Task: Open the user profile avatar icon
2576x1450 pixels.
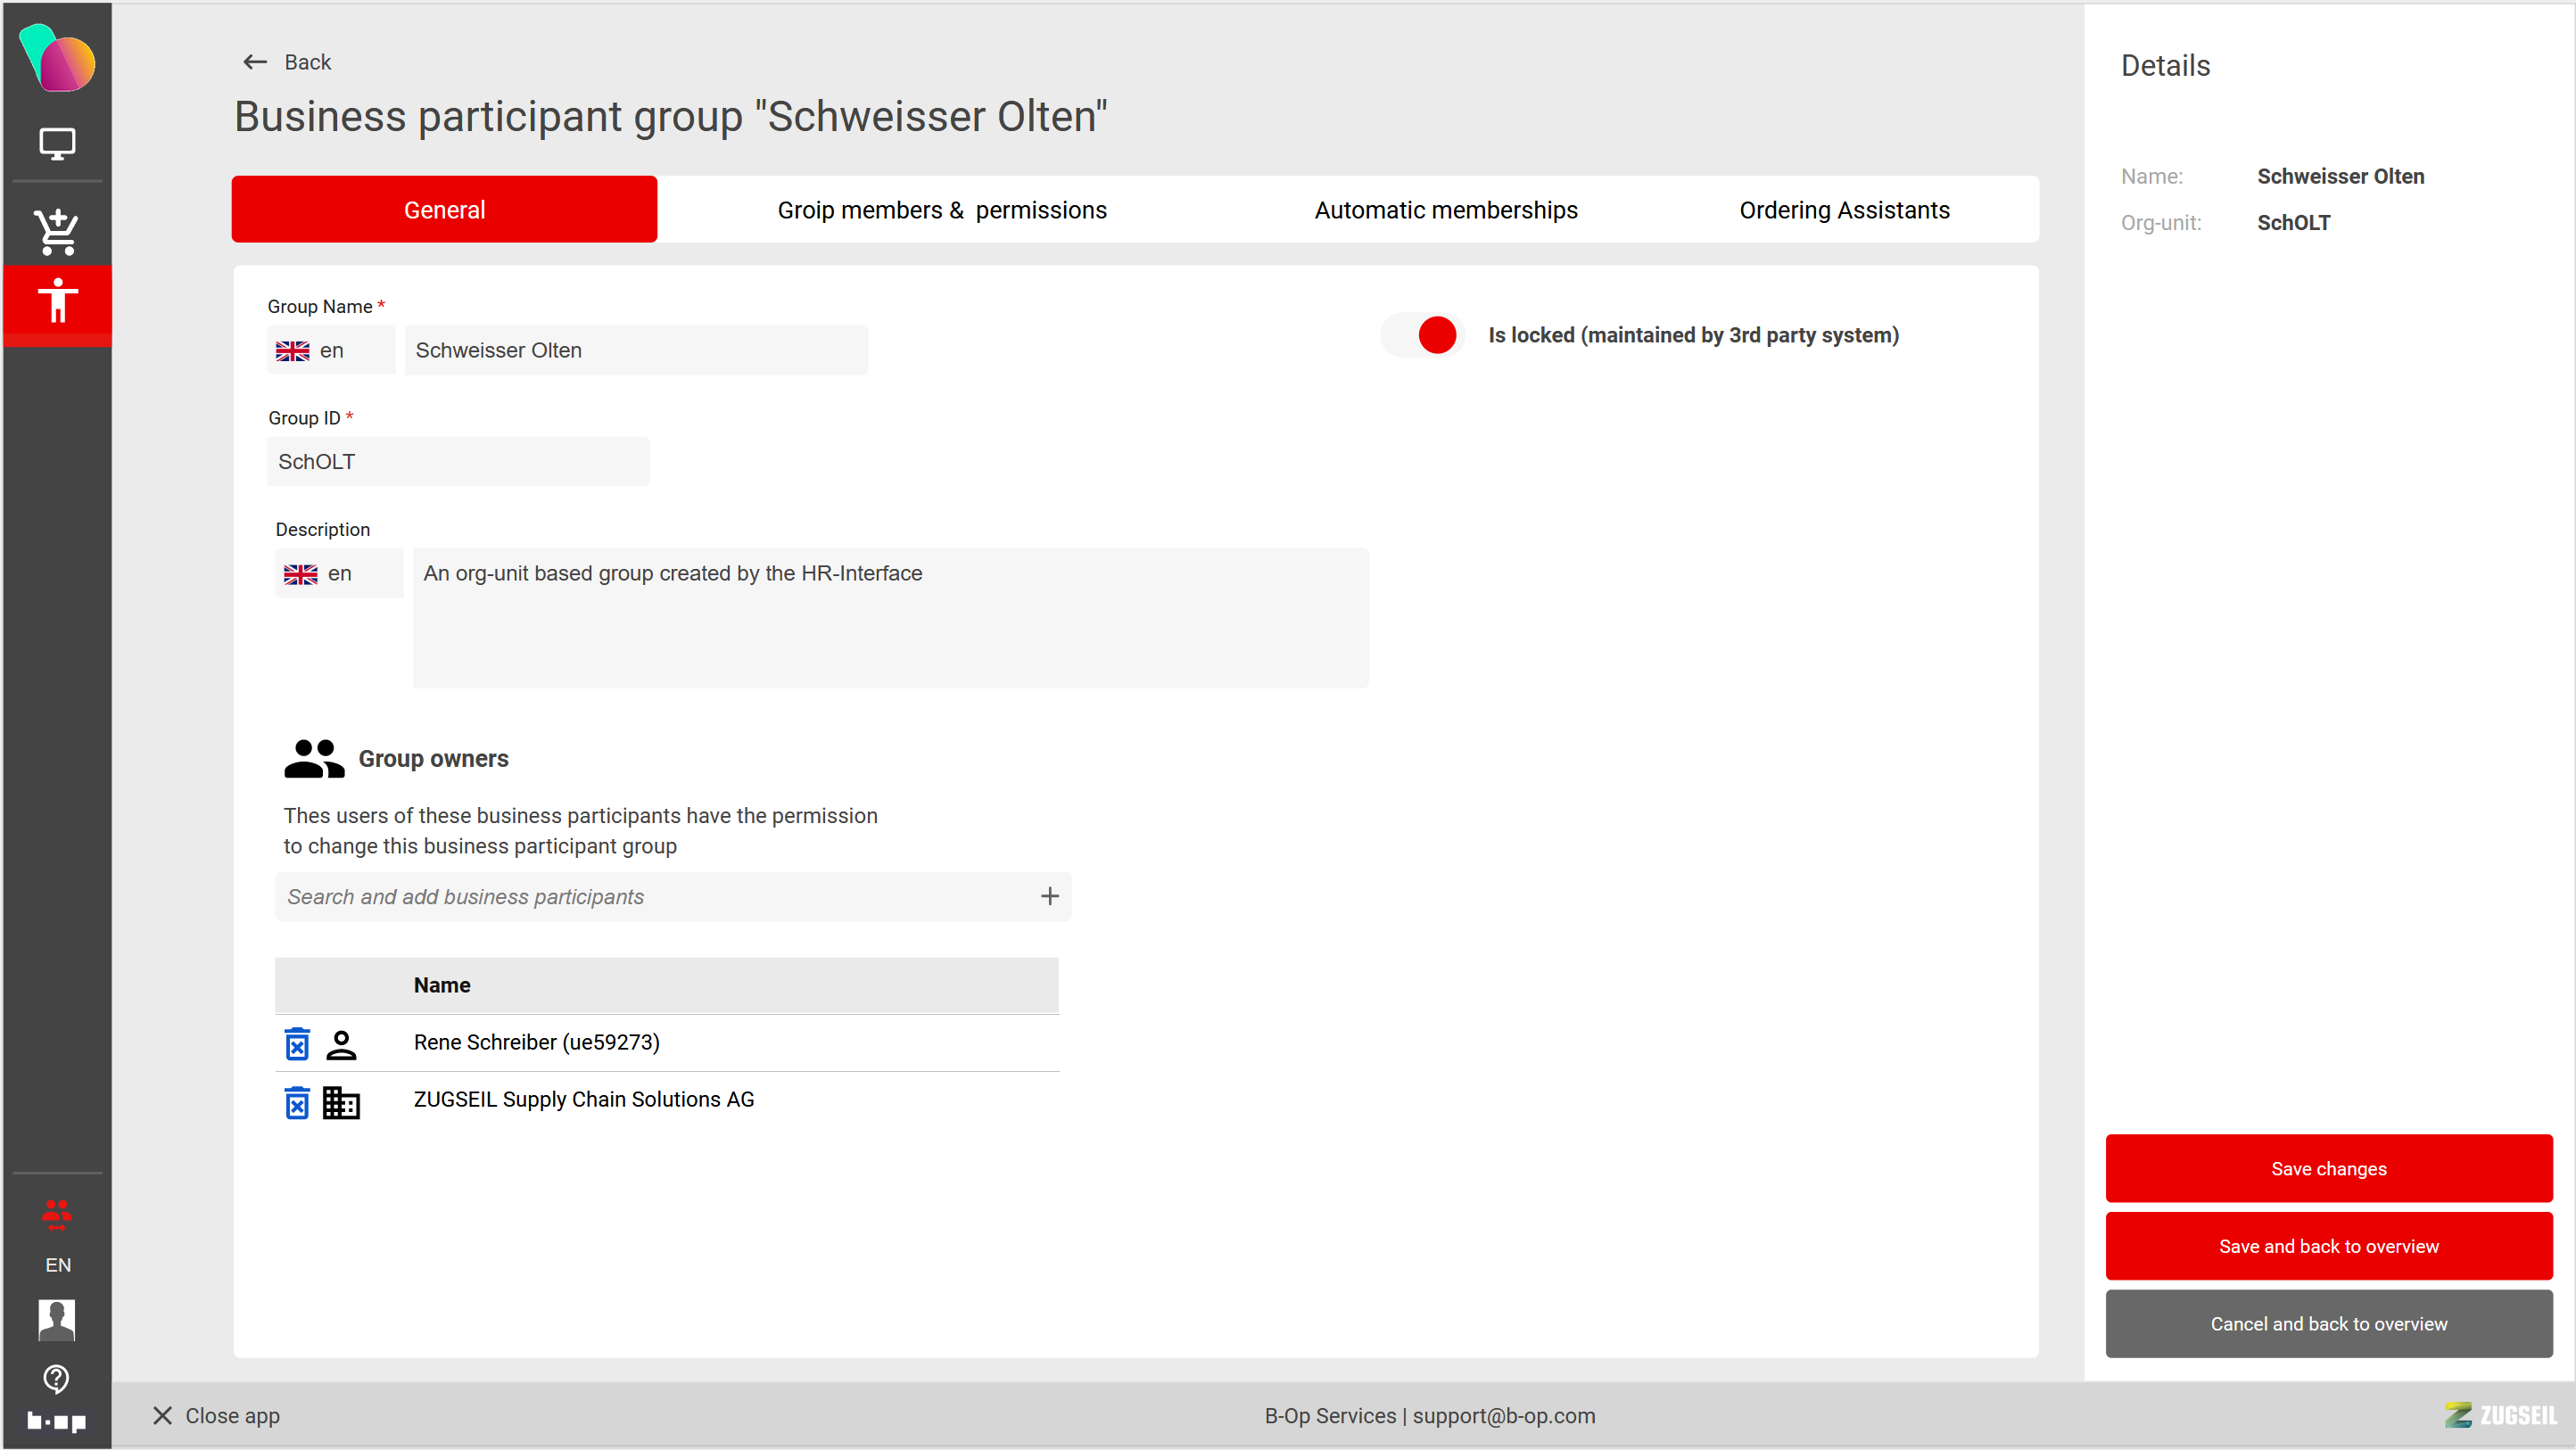Action: point(57,1319)
